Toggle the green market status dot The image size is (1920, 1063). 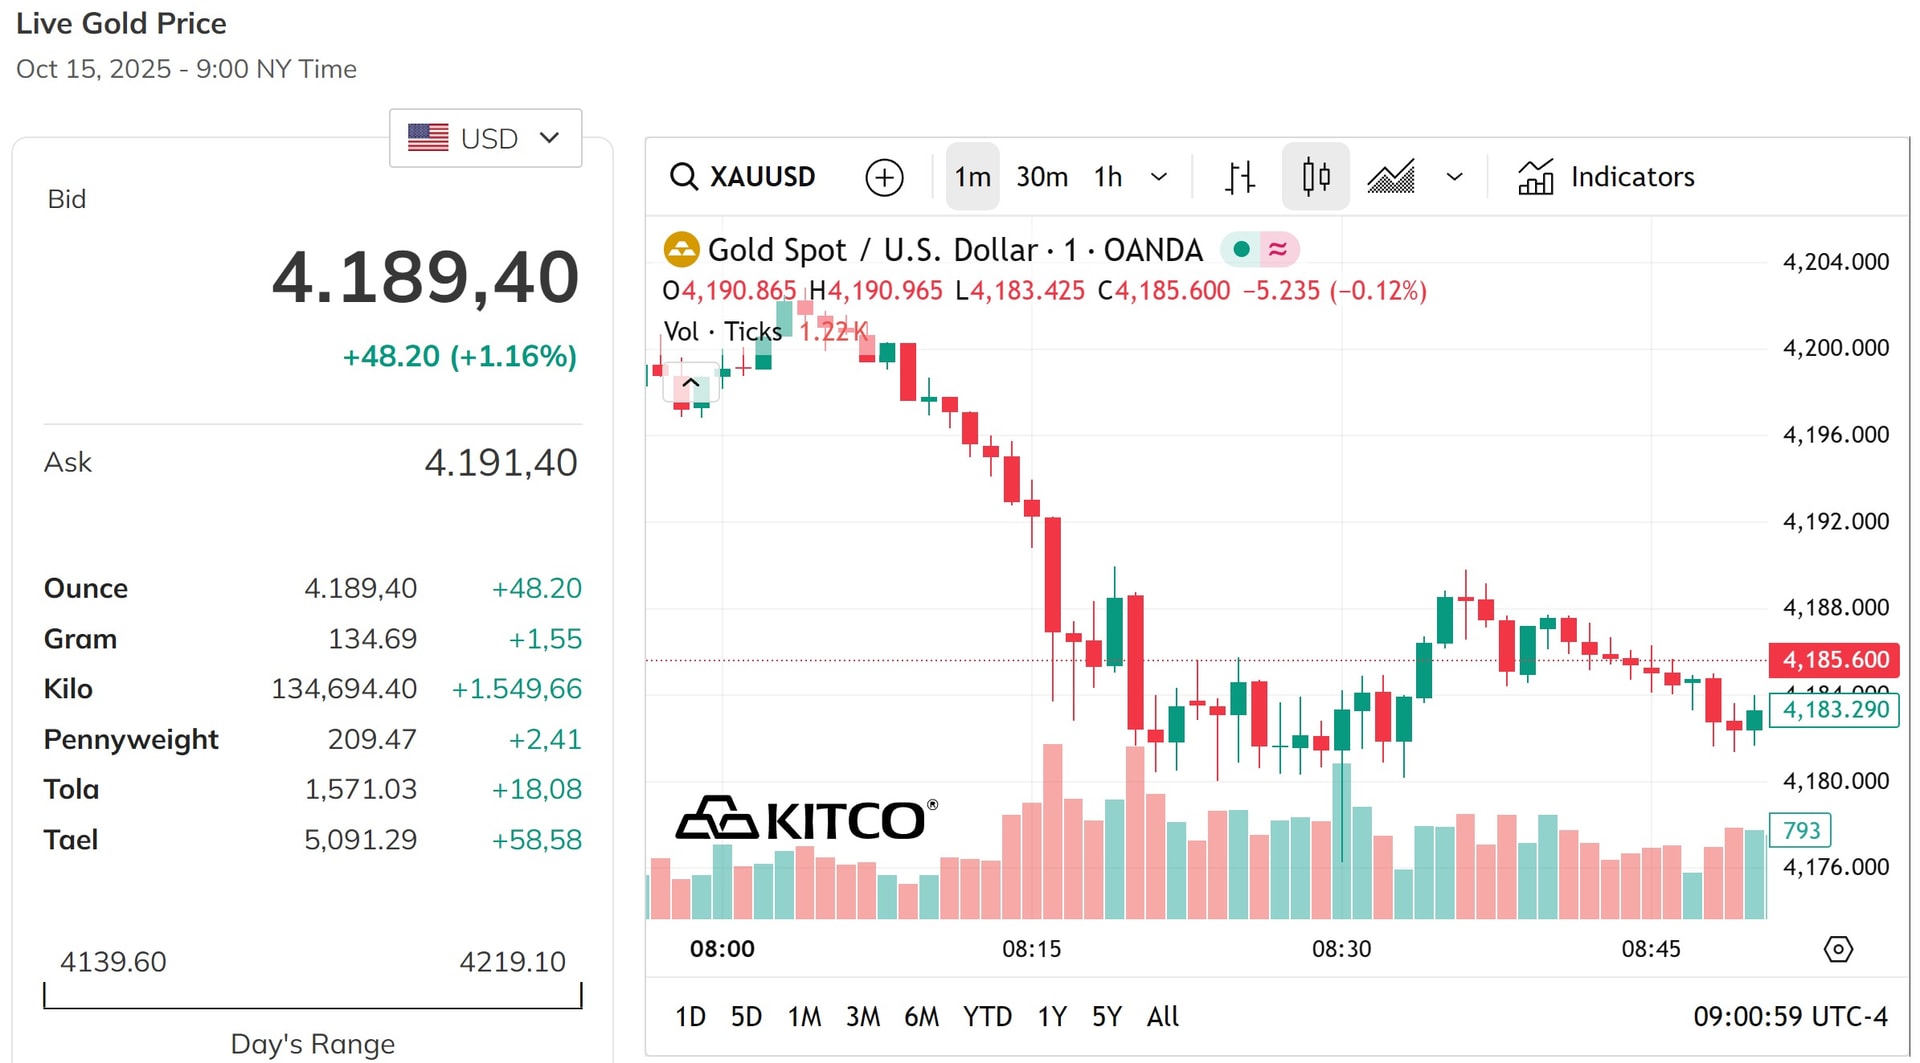tap(1241, 249)
